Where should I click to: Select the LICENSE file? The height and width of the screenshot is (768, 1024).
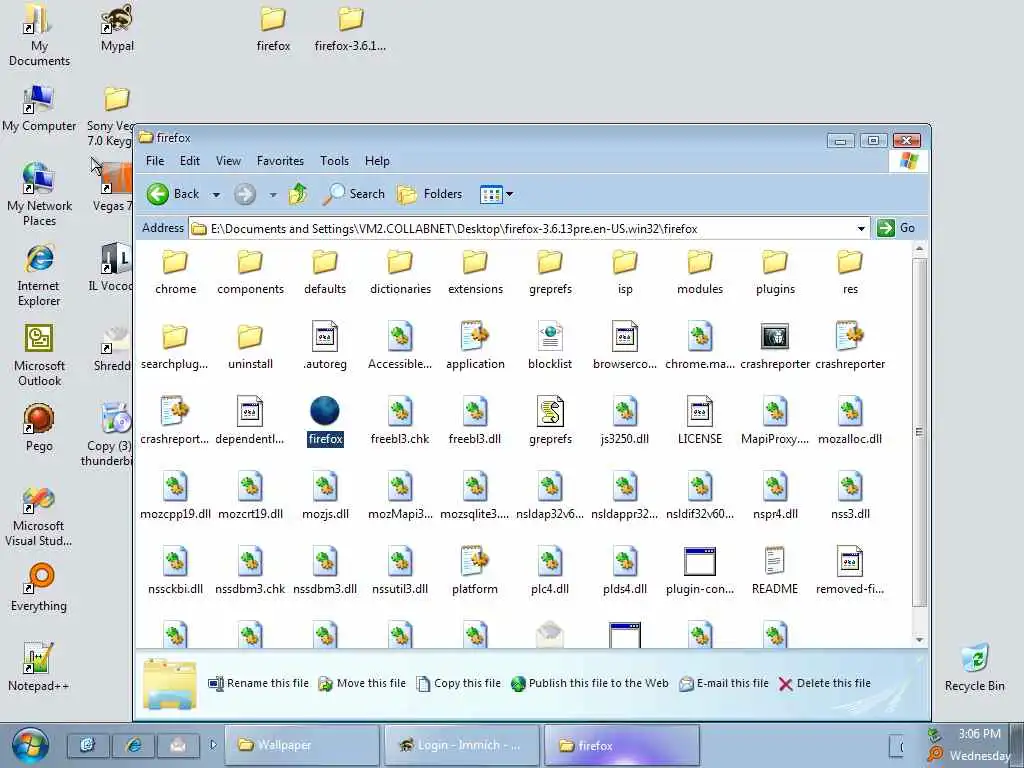pyautogui.click(x=699, y=421)
